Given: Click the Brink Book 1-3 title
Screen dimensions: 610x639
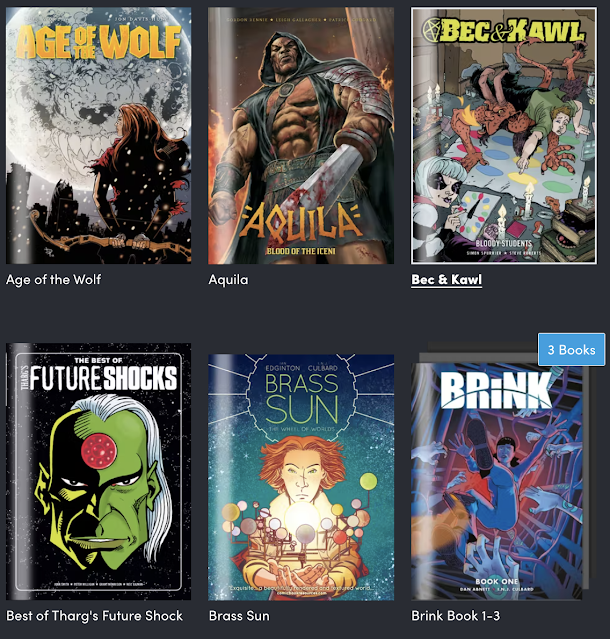Looking at the screenshot, I should pyautogui.click(x=456, y=615).
